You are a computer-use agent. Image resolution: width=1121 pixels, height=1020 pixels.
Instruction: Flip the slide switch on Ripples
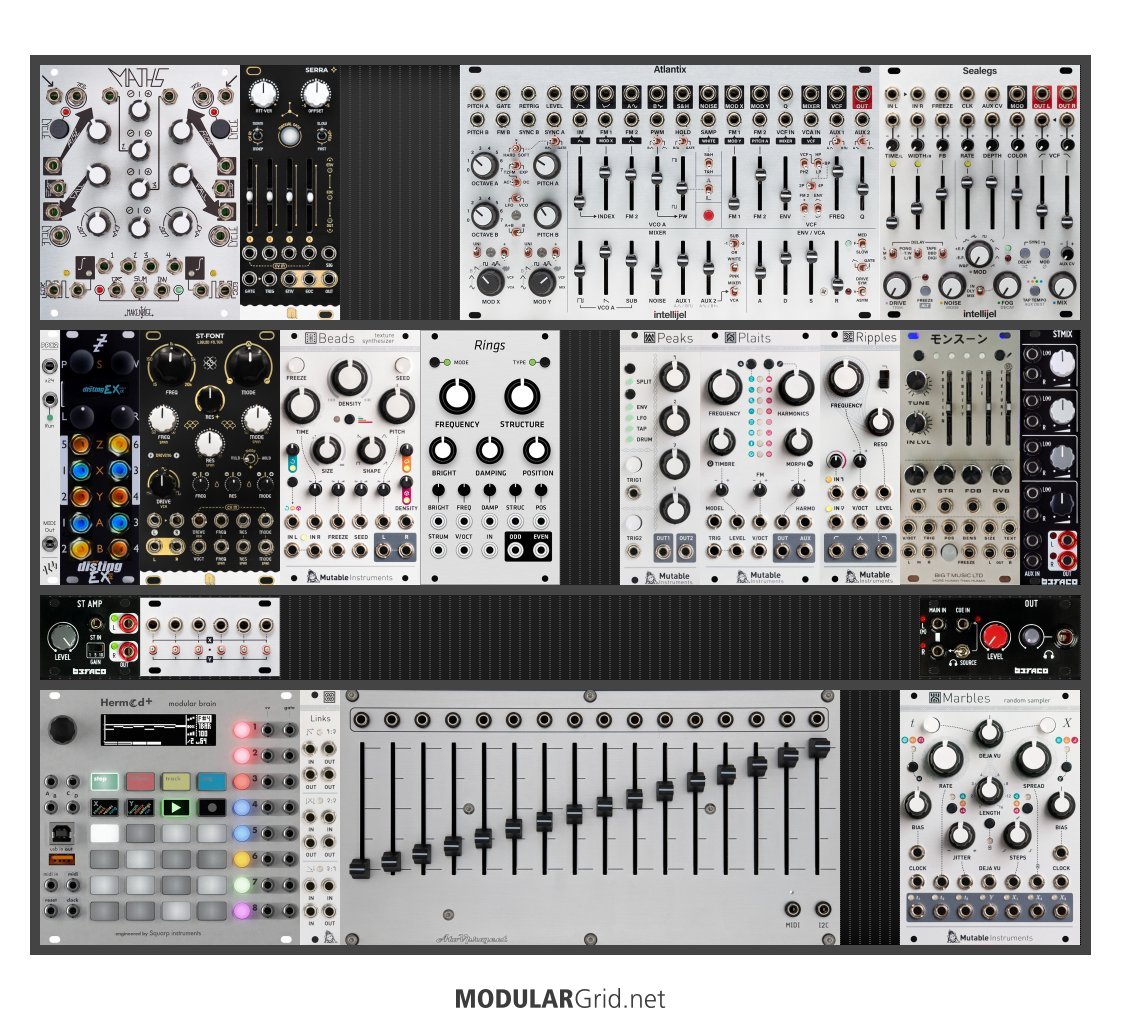(x=884, y=378)
